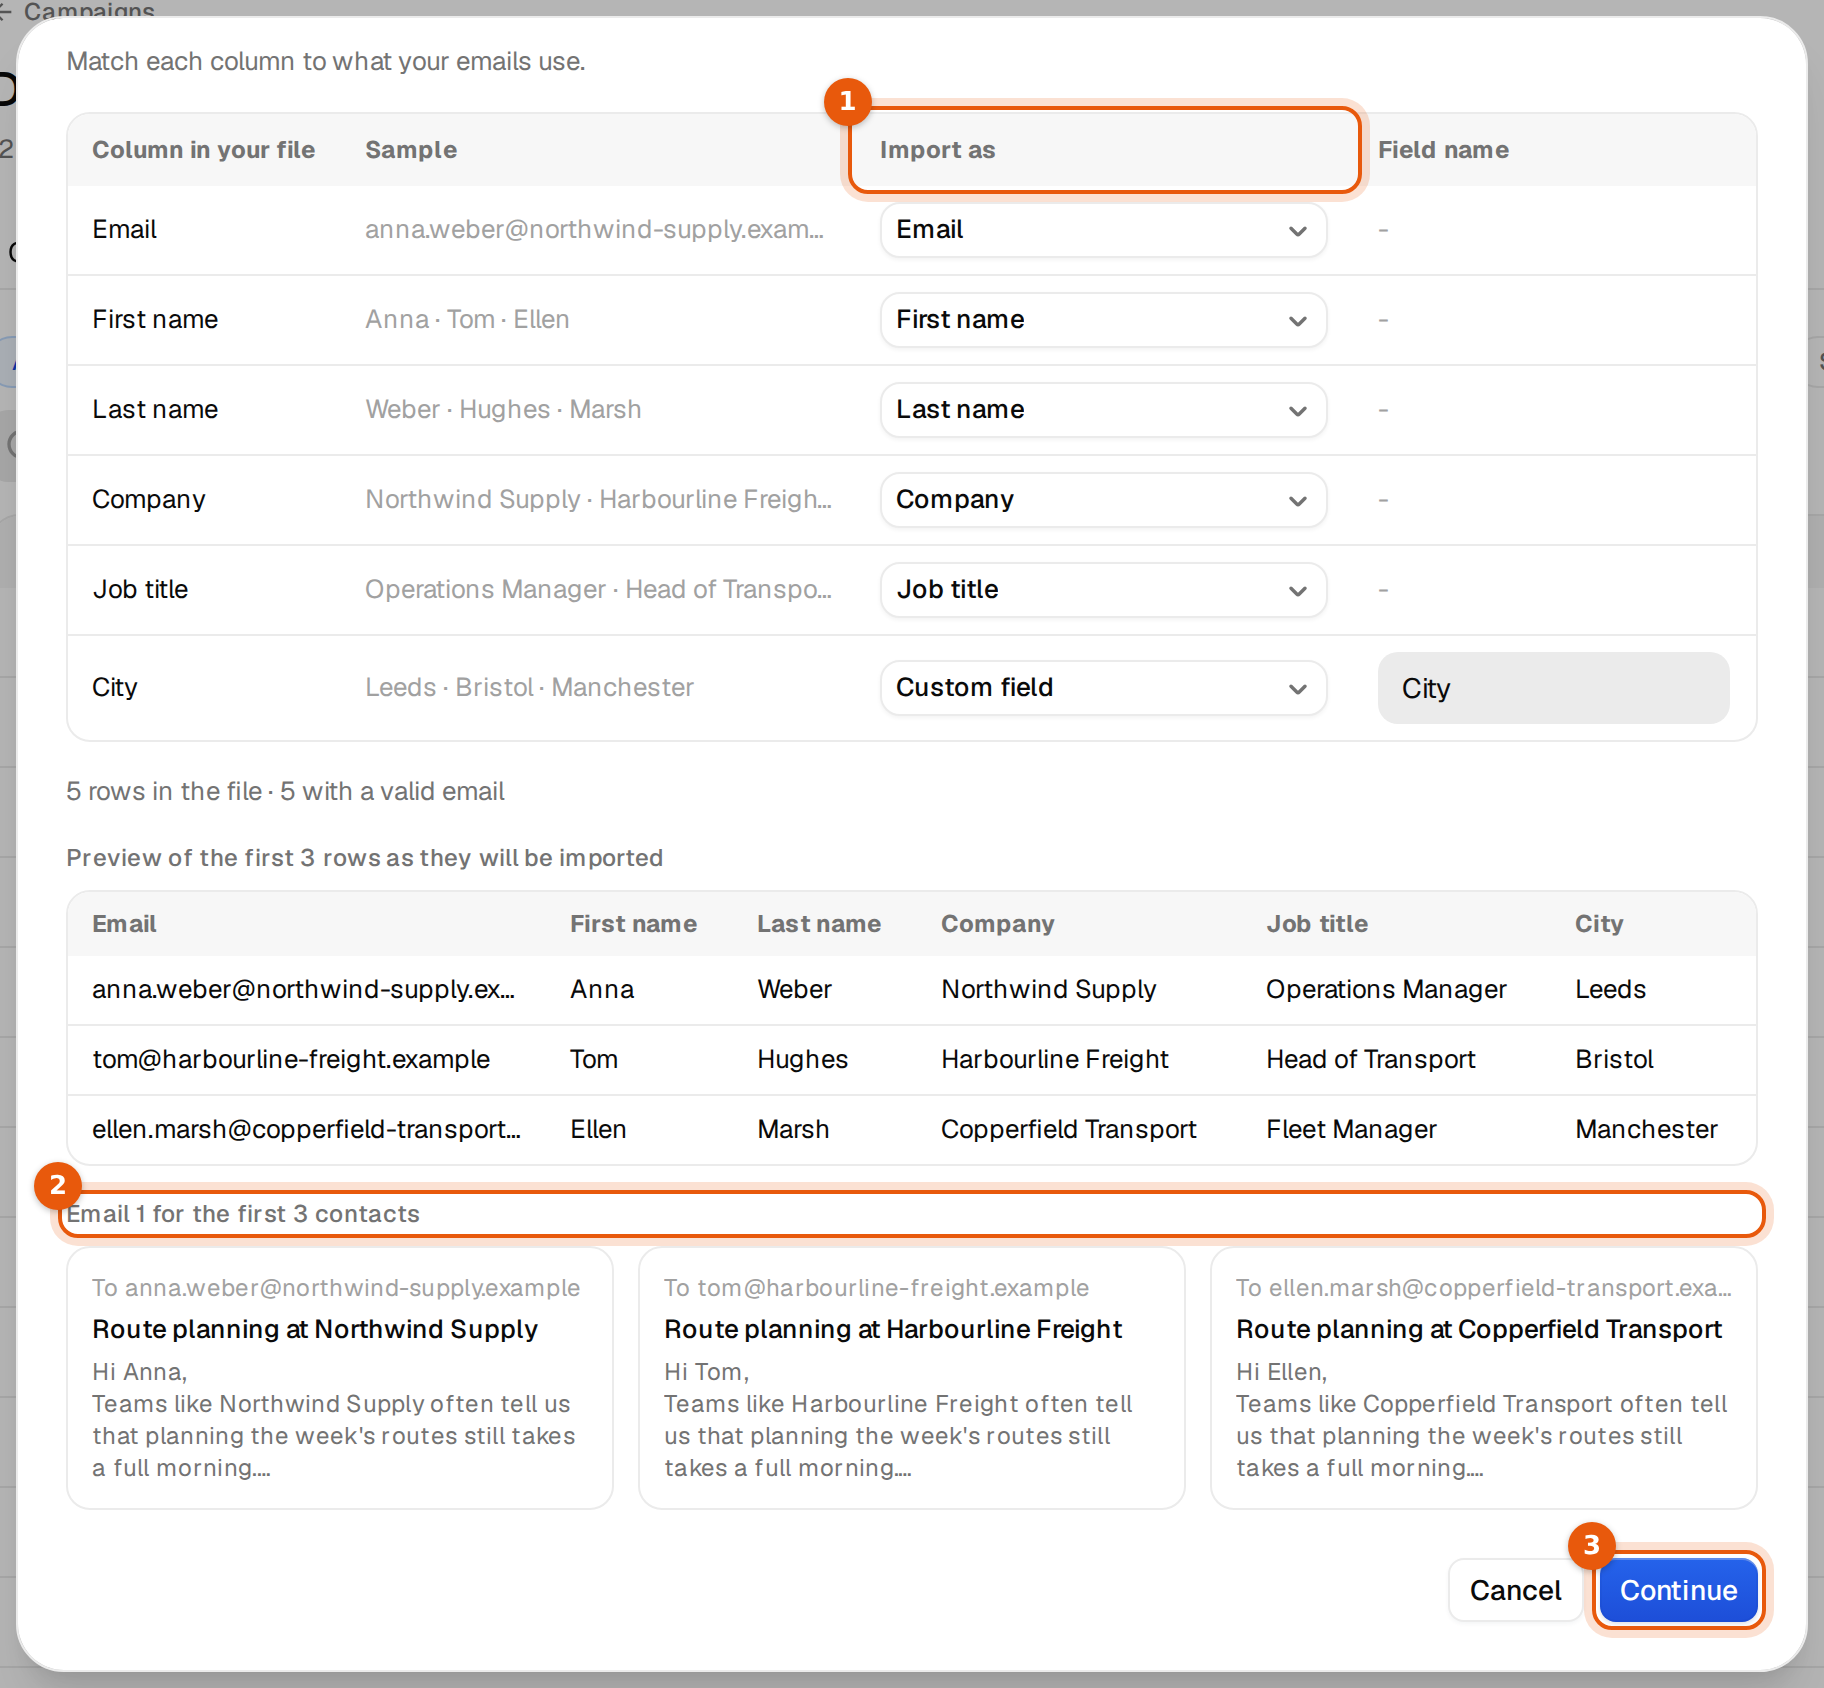The height and width of the screenshot is (1688, 1824).
Task: Click 'Route planning at Northwind Supply' subject
Action: (315, 1330)
